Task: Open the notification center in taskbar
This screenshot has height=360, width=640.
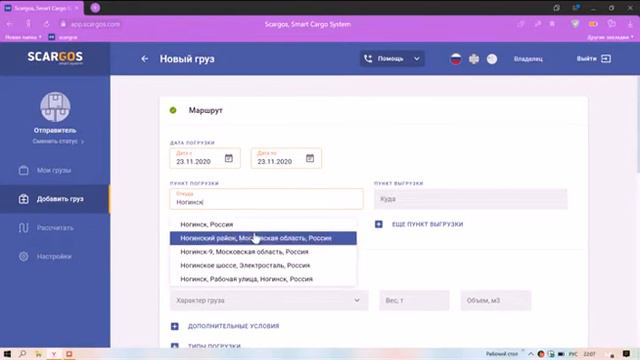Action: [626, 354]
